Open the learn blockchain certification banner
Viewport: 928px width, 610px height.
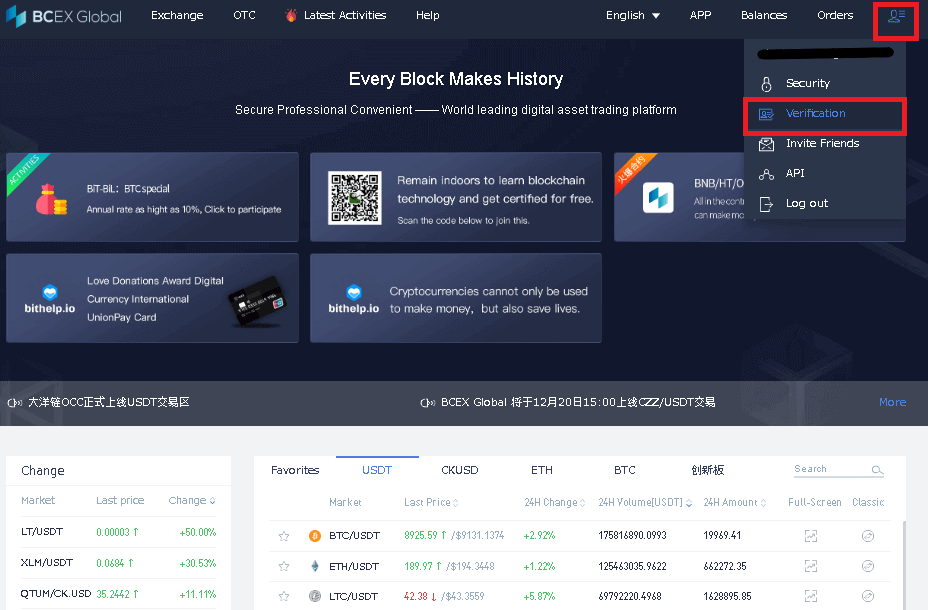(456, 197)
